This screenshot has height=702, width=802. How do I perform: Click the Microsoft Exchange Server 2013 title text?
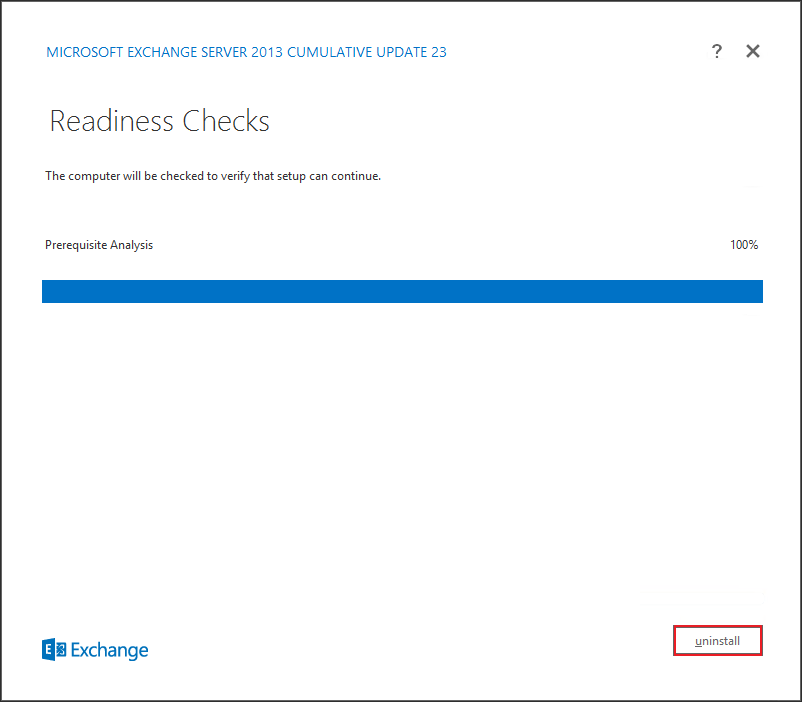pos(246,52)
